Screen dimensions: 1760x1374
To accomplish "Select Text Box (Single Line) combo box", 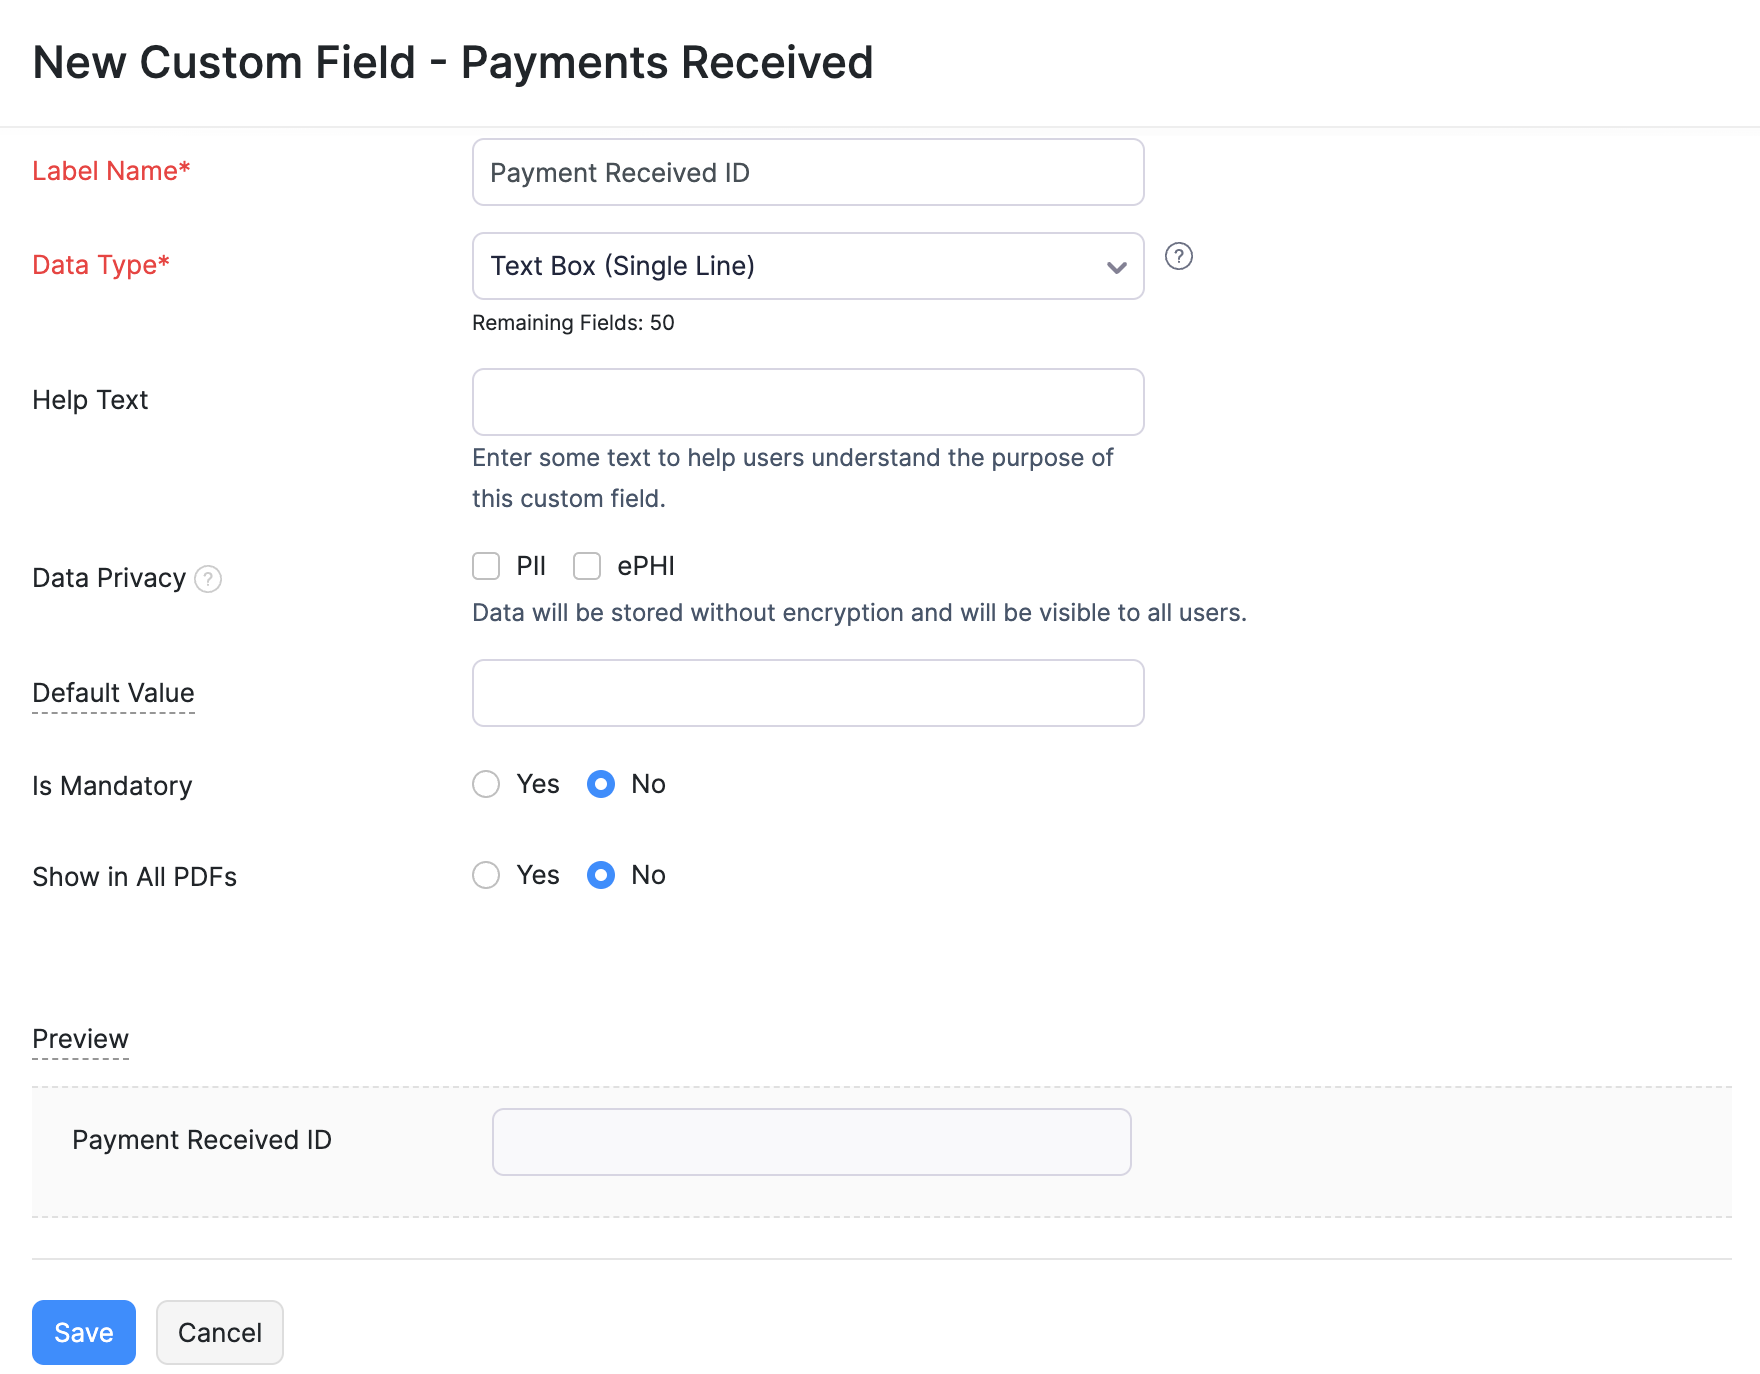I will 790,266.
